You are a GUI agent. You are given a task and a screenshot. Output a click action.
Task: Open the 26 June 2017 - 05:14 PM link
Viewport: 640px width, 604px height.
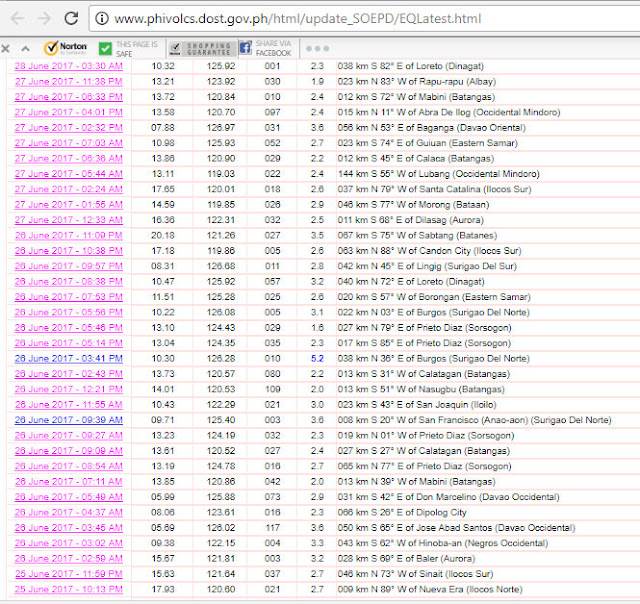click(69, 343)
